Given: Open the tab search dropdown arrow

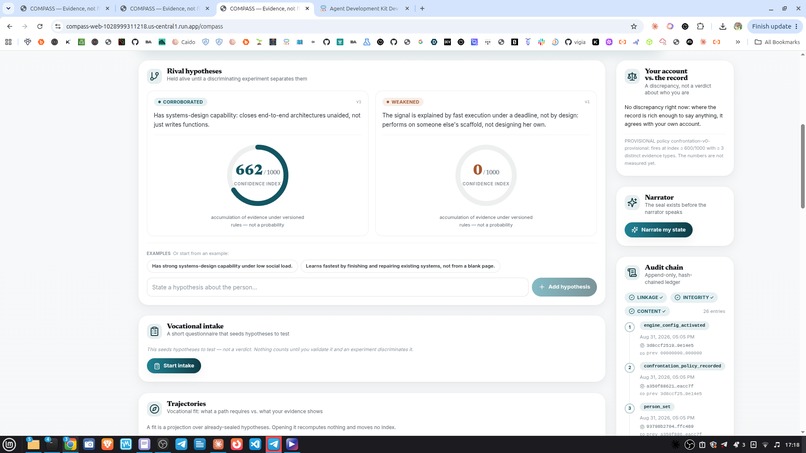Looking at the screenshot, I should (x=8, y=8).
